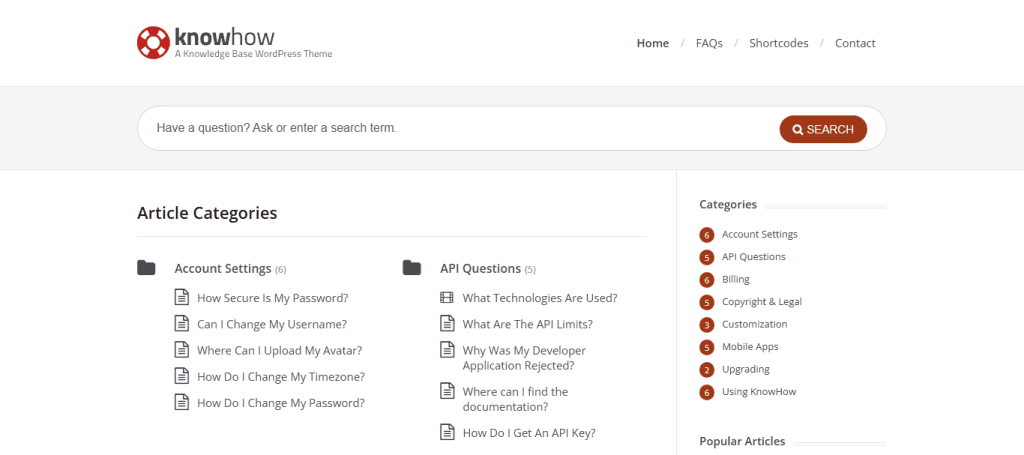Select Customization in sidebar Categories
Viewport: 1024px width, 455px height.
[x=754, y=324]
